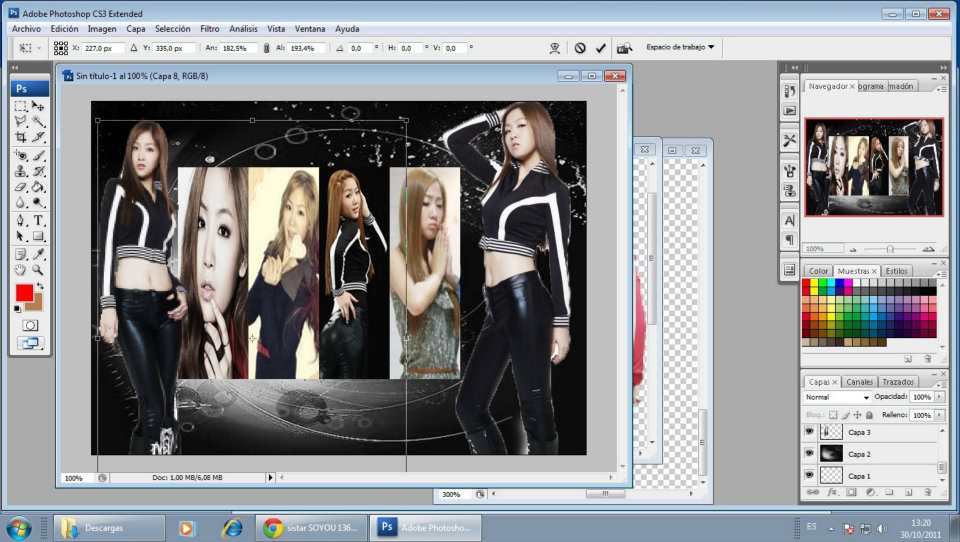Viewport: 960px width, 542px height.
Task: Commit the transform with the checkmark
Action: point(601,48)
